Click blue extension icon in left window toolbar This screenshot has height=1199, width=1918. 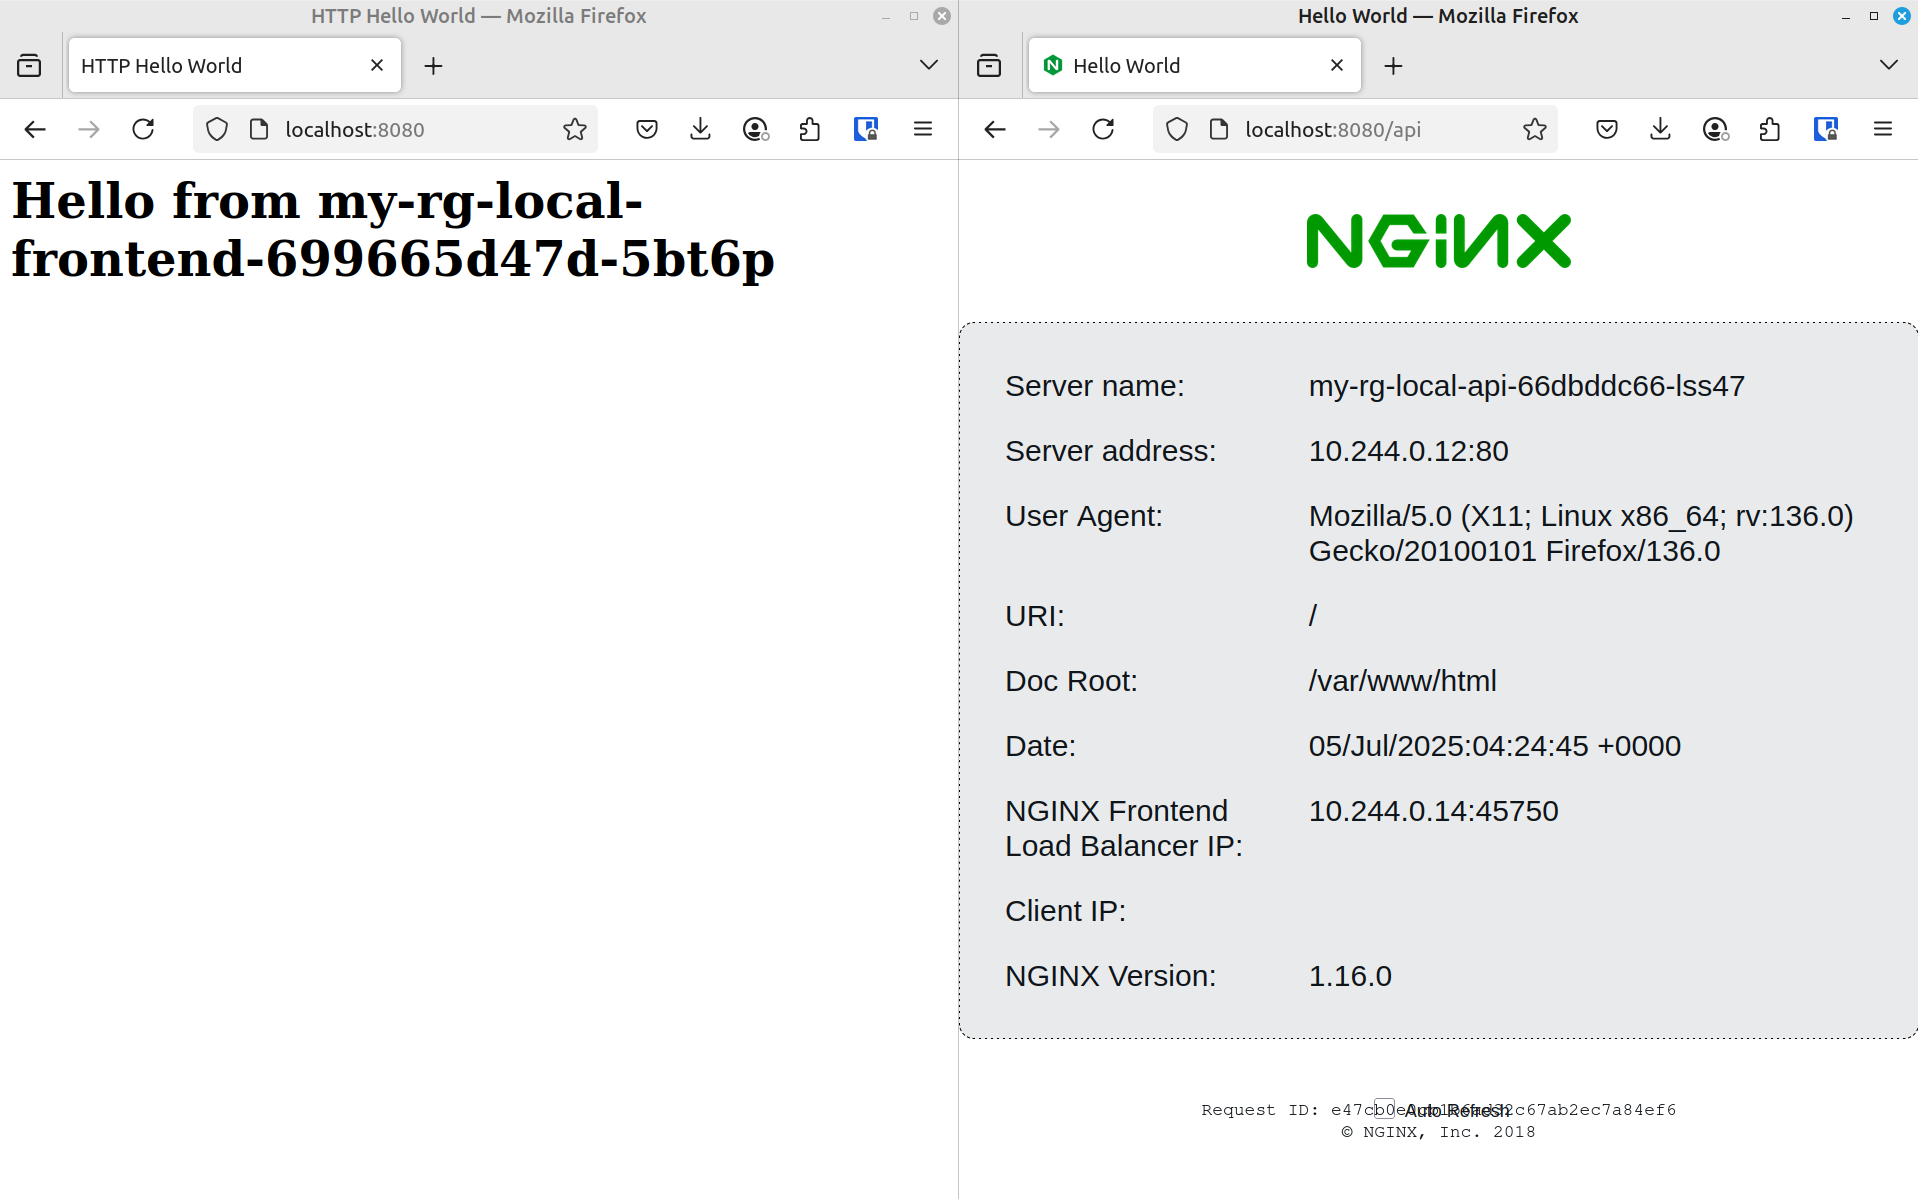pyautogui.click(x=866, y=129)
